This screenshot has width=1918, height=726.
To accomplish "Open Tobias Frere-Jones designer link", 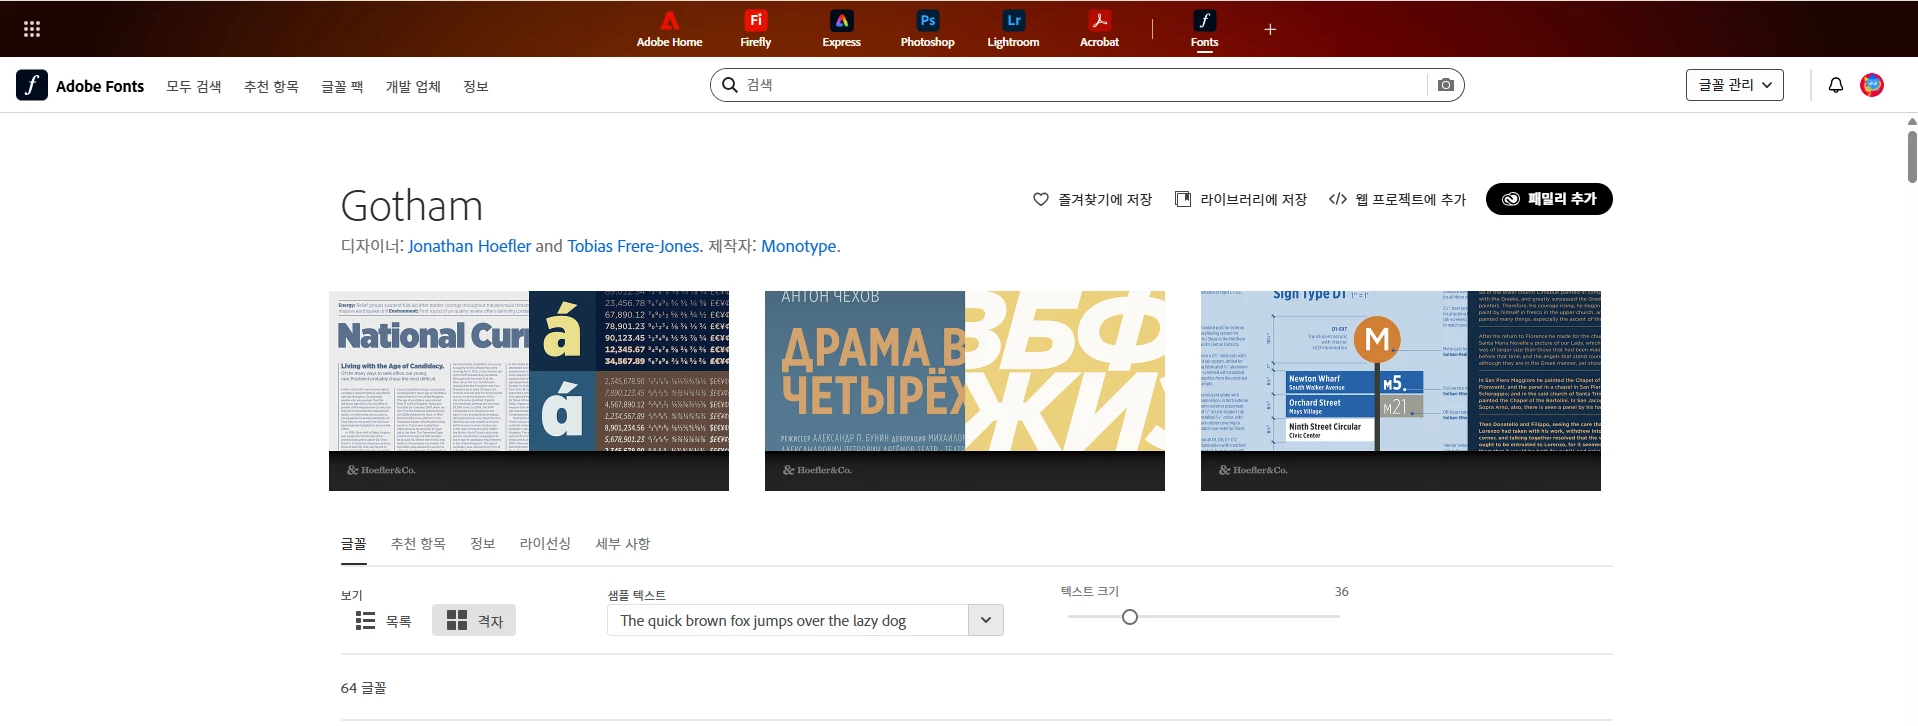I will tap(633, 246).
